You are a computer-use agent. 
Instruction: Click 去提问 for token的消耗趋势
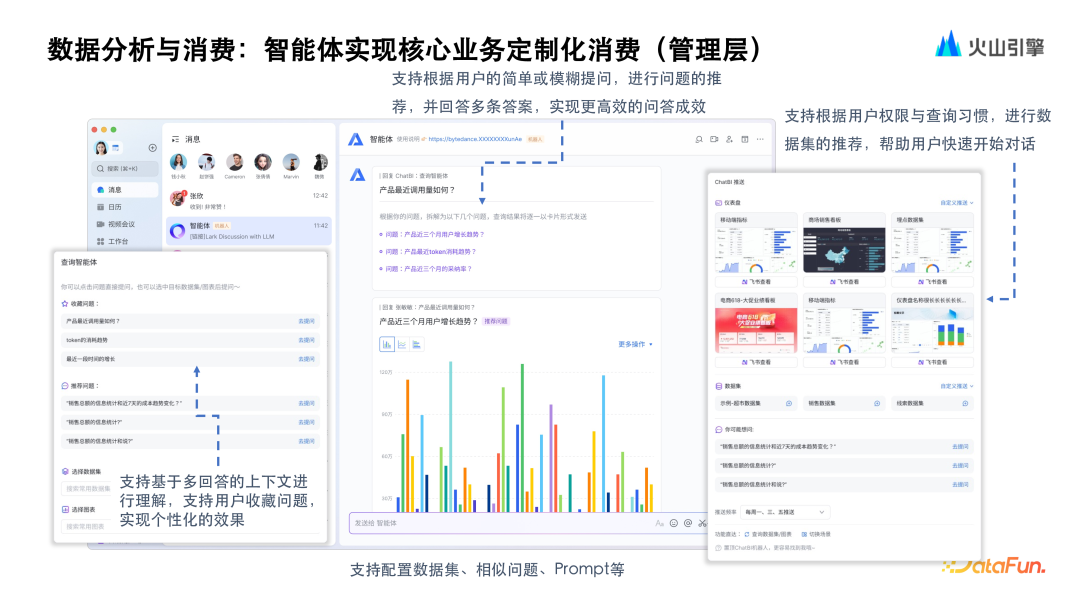click(x=307, y=340)
